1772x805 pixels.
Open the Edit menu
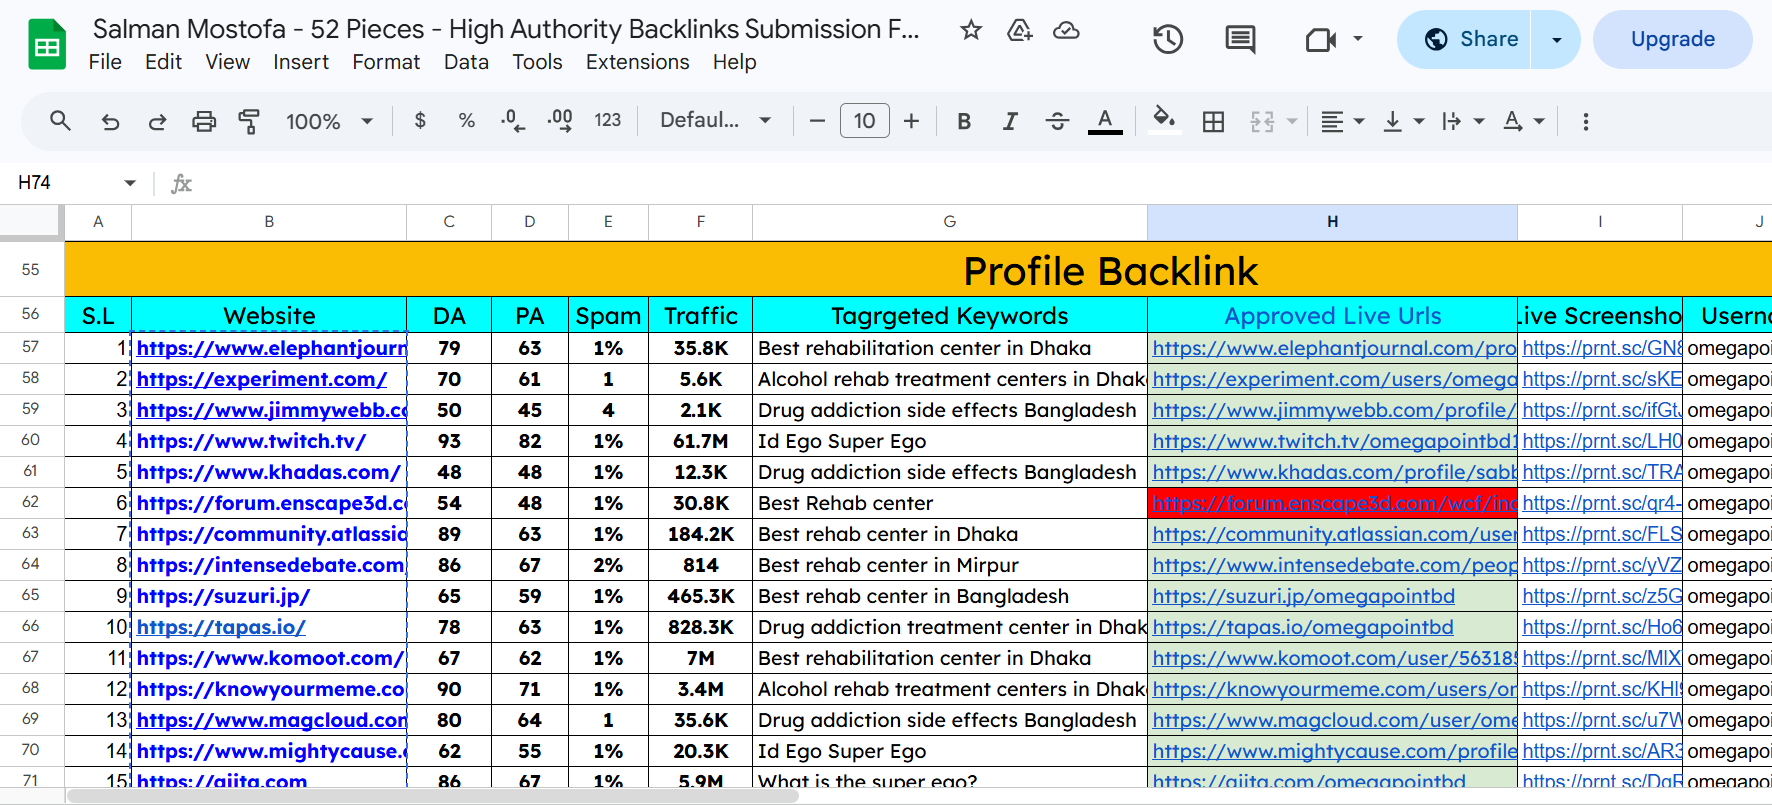click(x=163, y=62)
